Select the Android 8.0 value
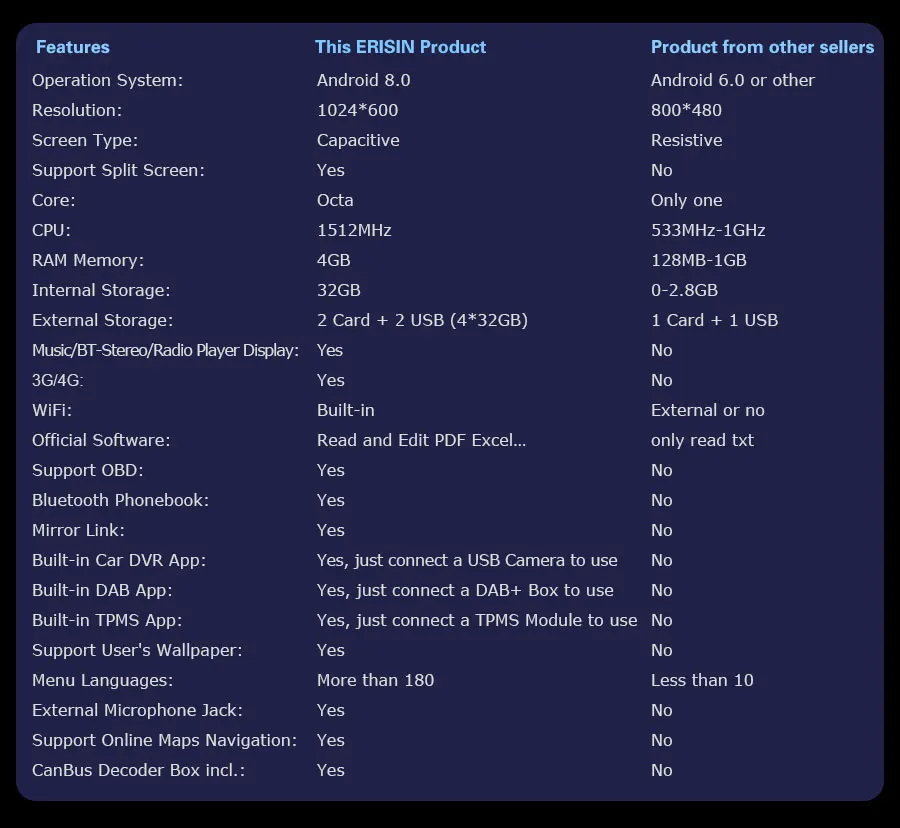The image size is (900, 828). point(363,80)
